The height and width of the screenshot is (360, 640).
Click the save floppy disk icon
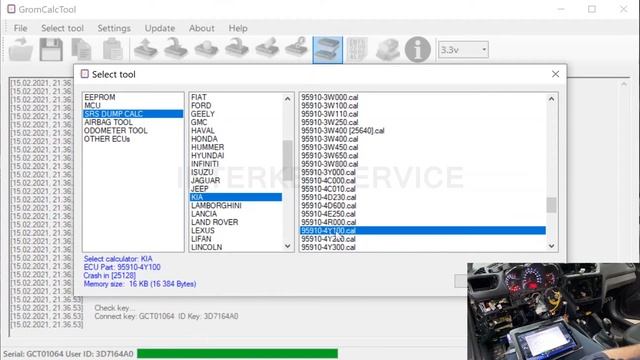pyautogui.click(x=51, y=50)
